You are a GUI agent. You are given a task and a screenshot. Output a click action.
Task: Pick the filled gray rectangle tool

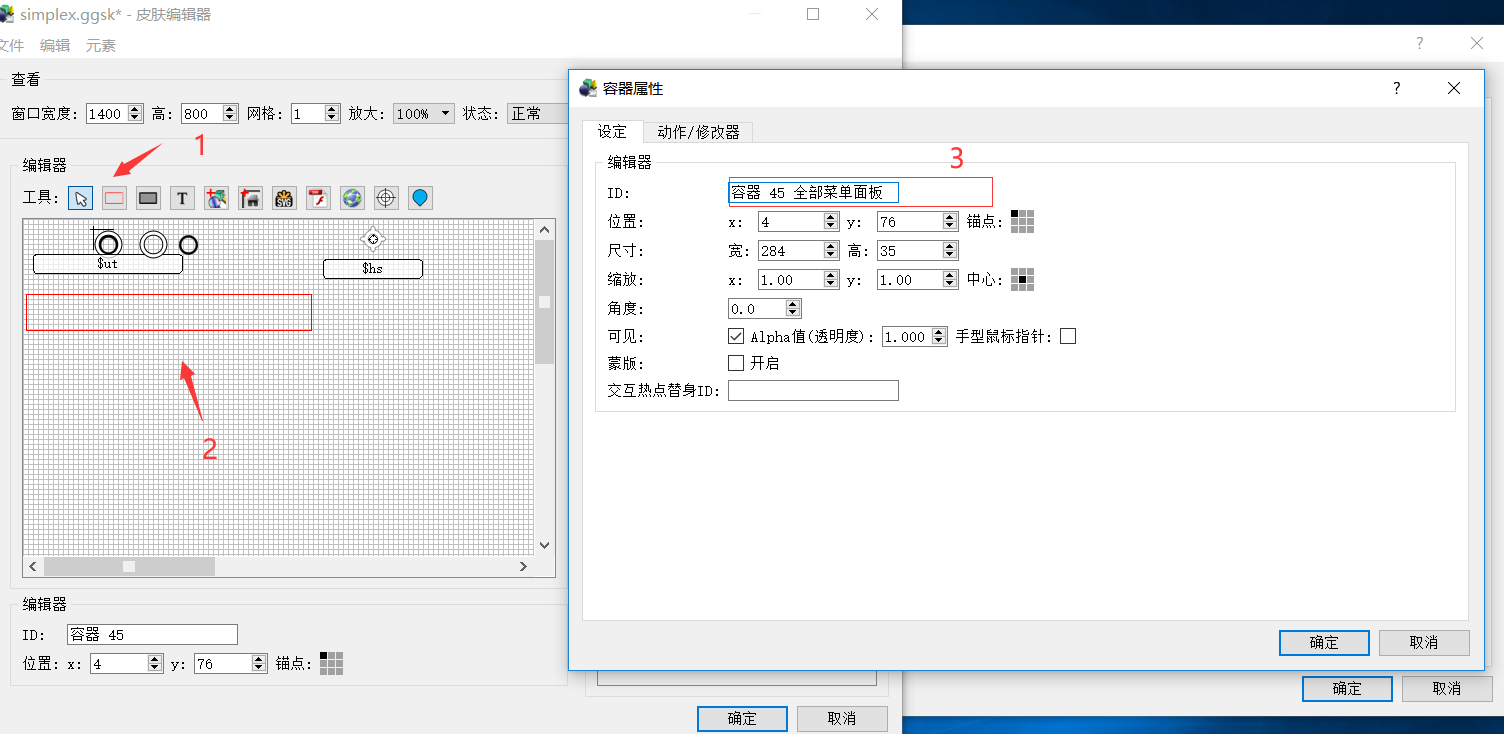[149, 198]
